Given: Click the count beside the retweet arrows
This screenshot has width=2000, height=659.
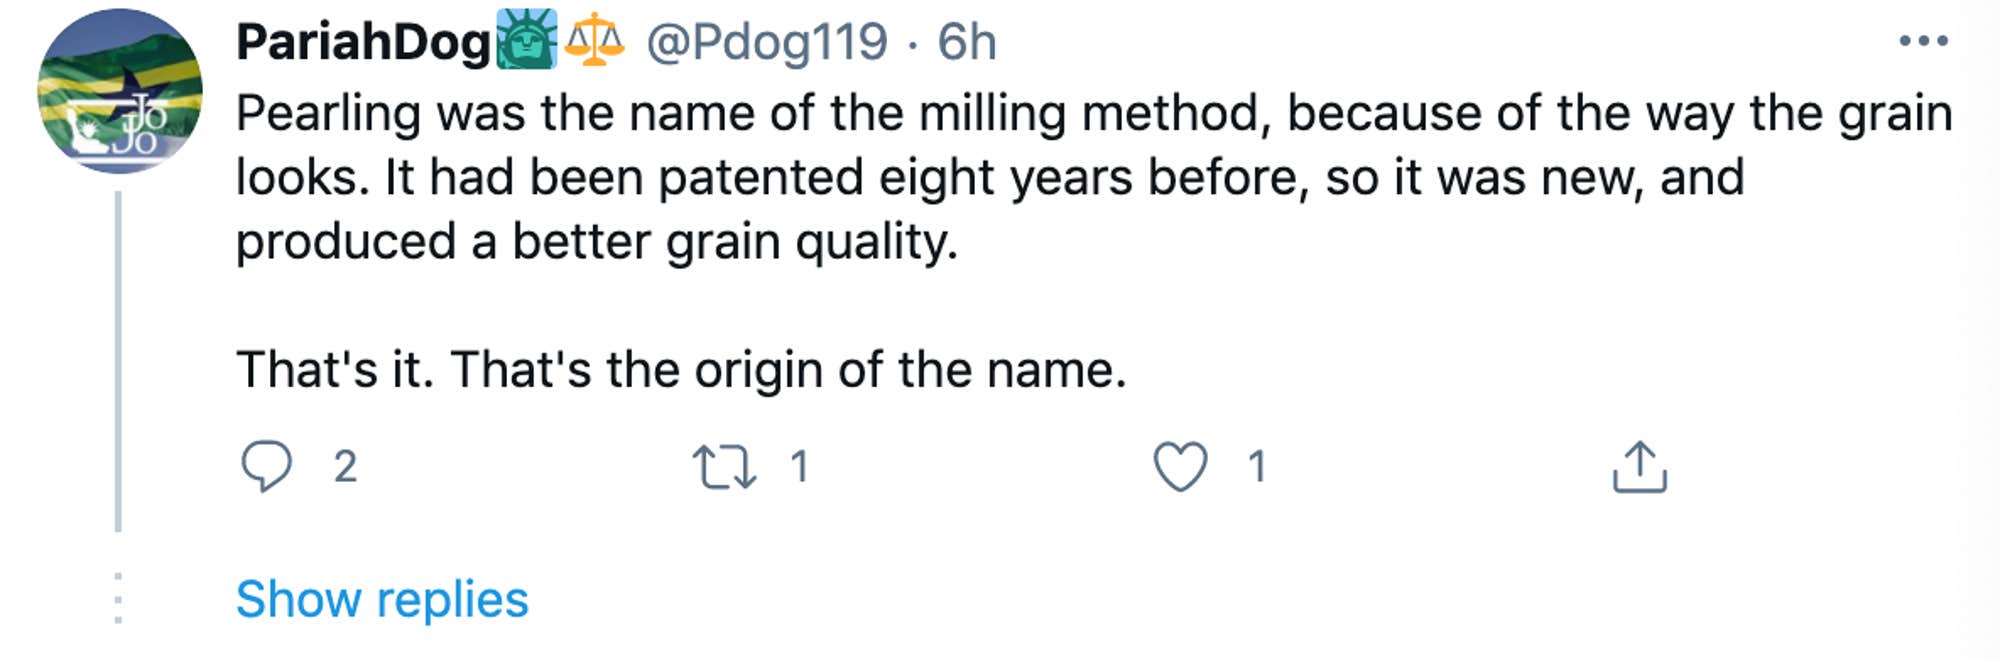Looking at the screenshot, I should [799, 467].
